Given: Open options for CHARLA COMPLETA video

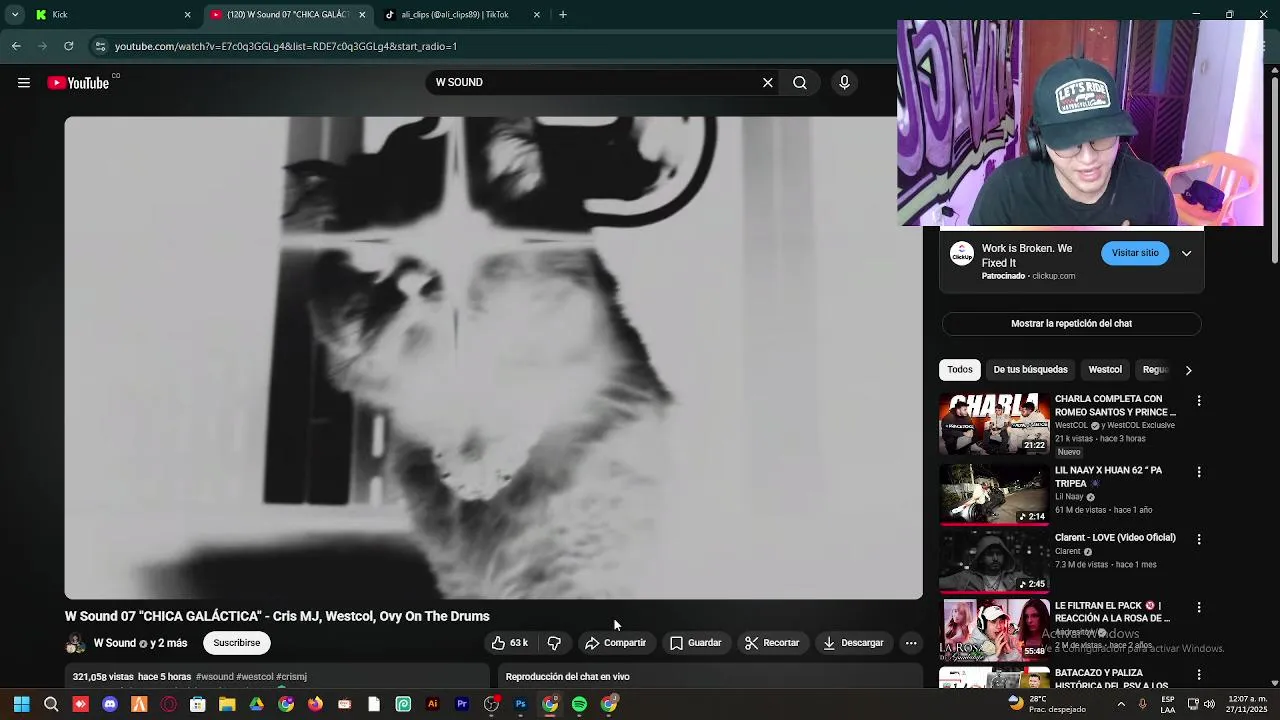Looking at the screenshot, I should point(1199,401).
